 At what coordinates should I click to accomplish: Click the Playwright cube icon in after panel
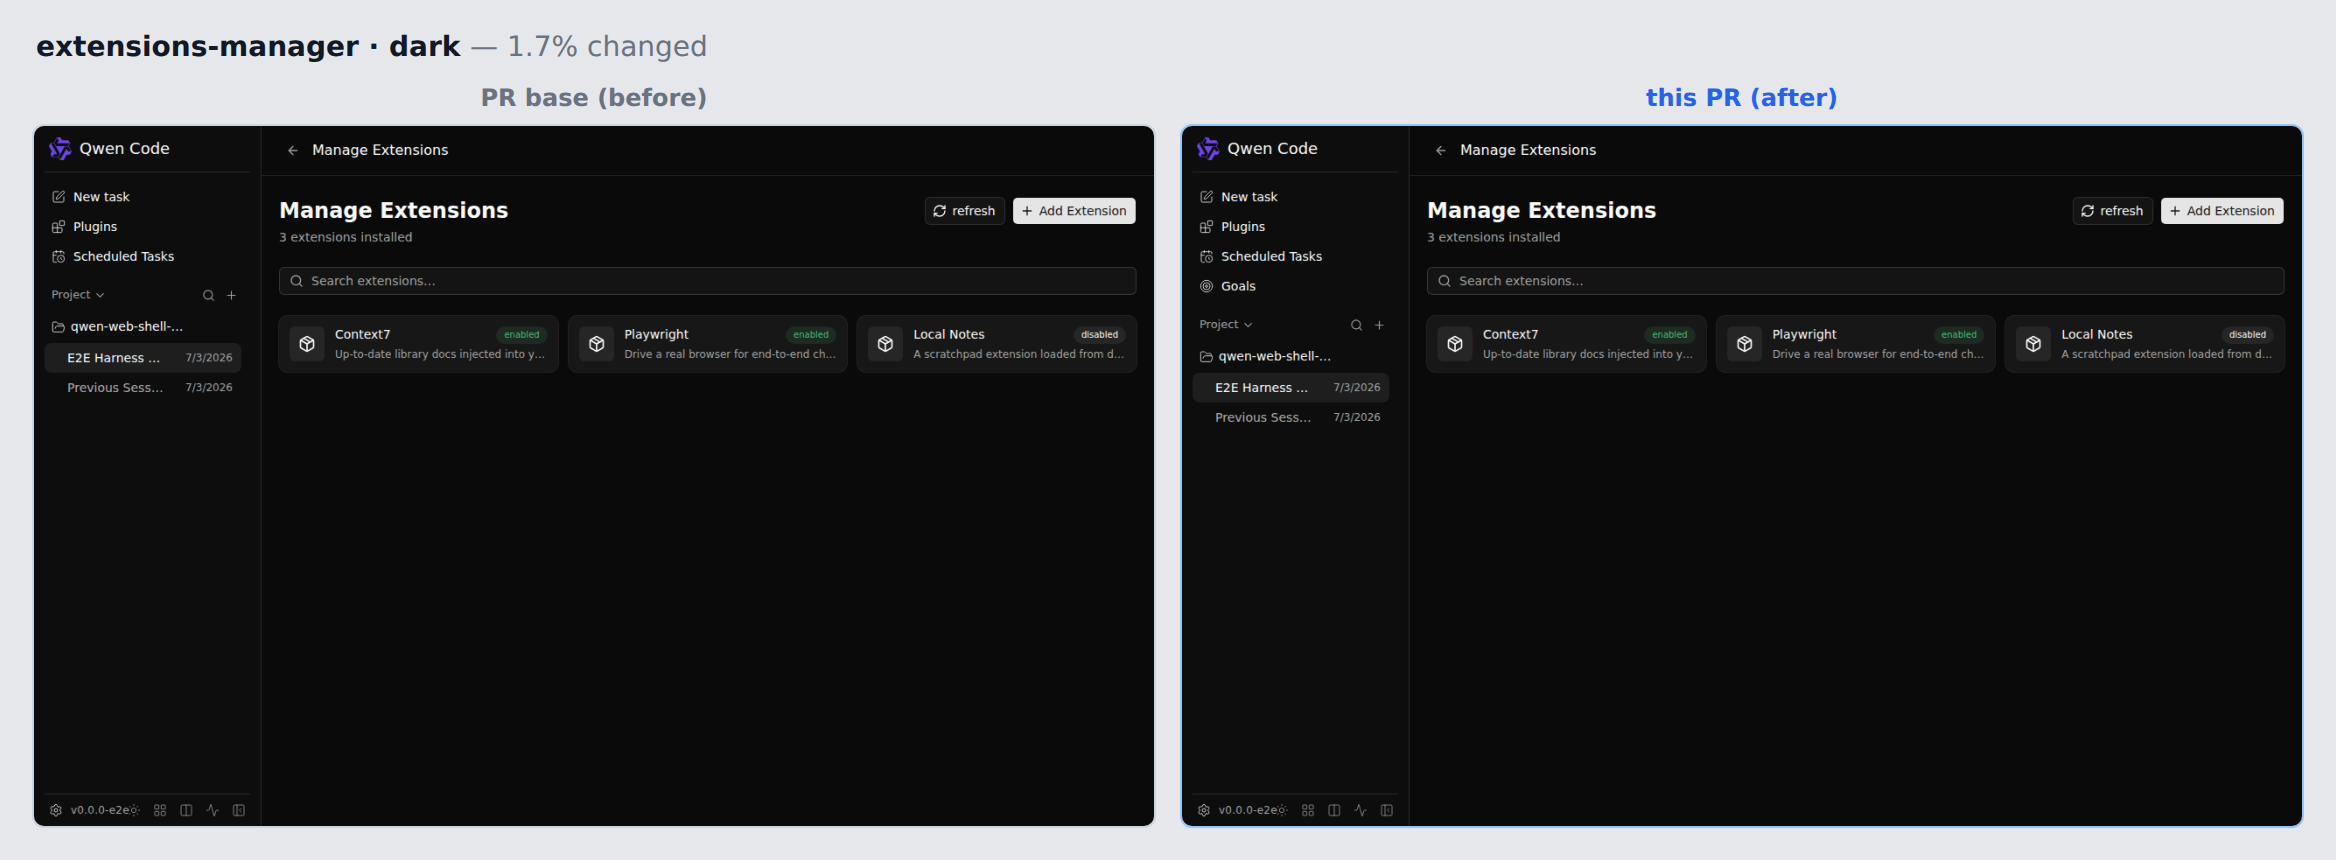tap(1744, 344)
